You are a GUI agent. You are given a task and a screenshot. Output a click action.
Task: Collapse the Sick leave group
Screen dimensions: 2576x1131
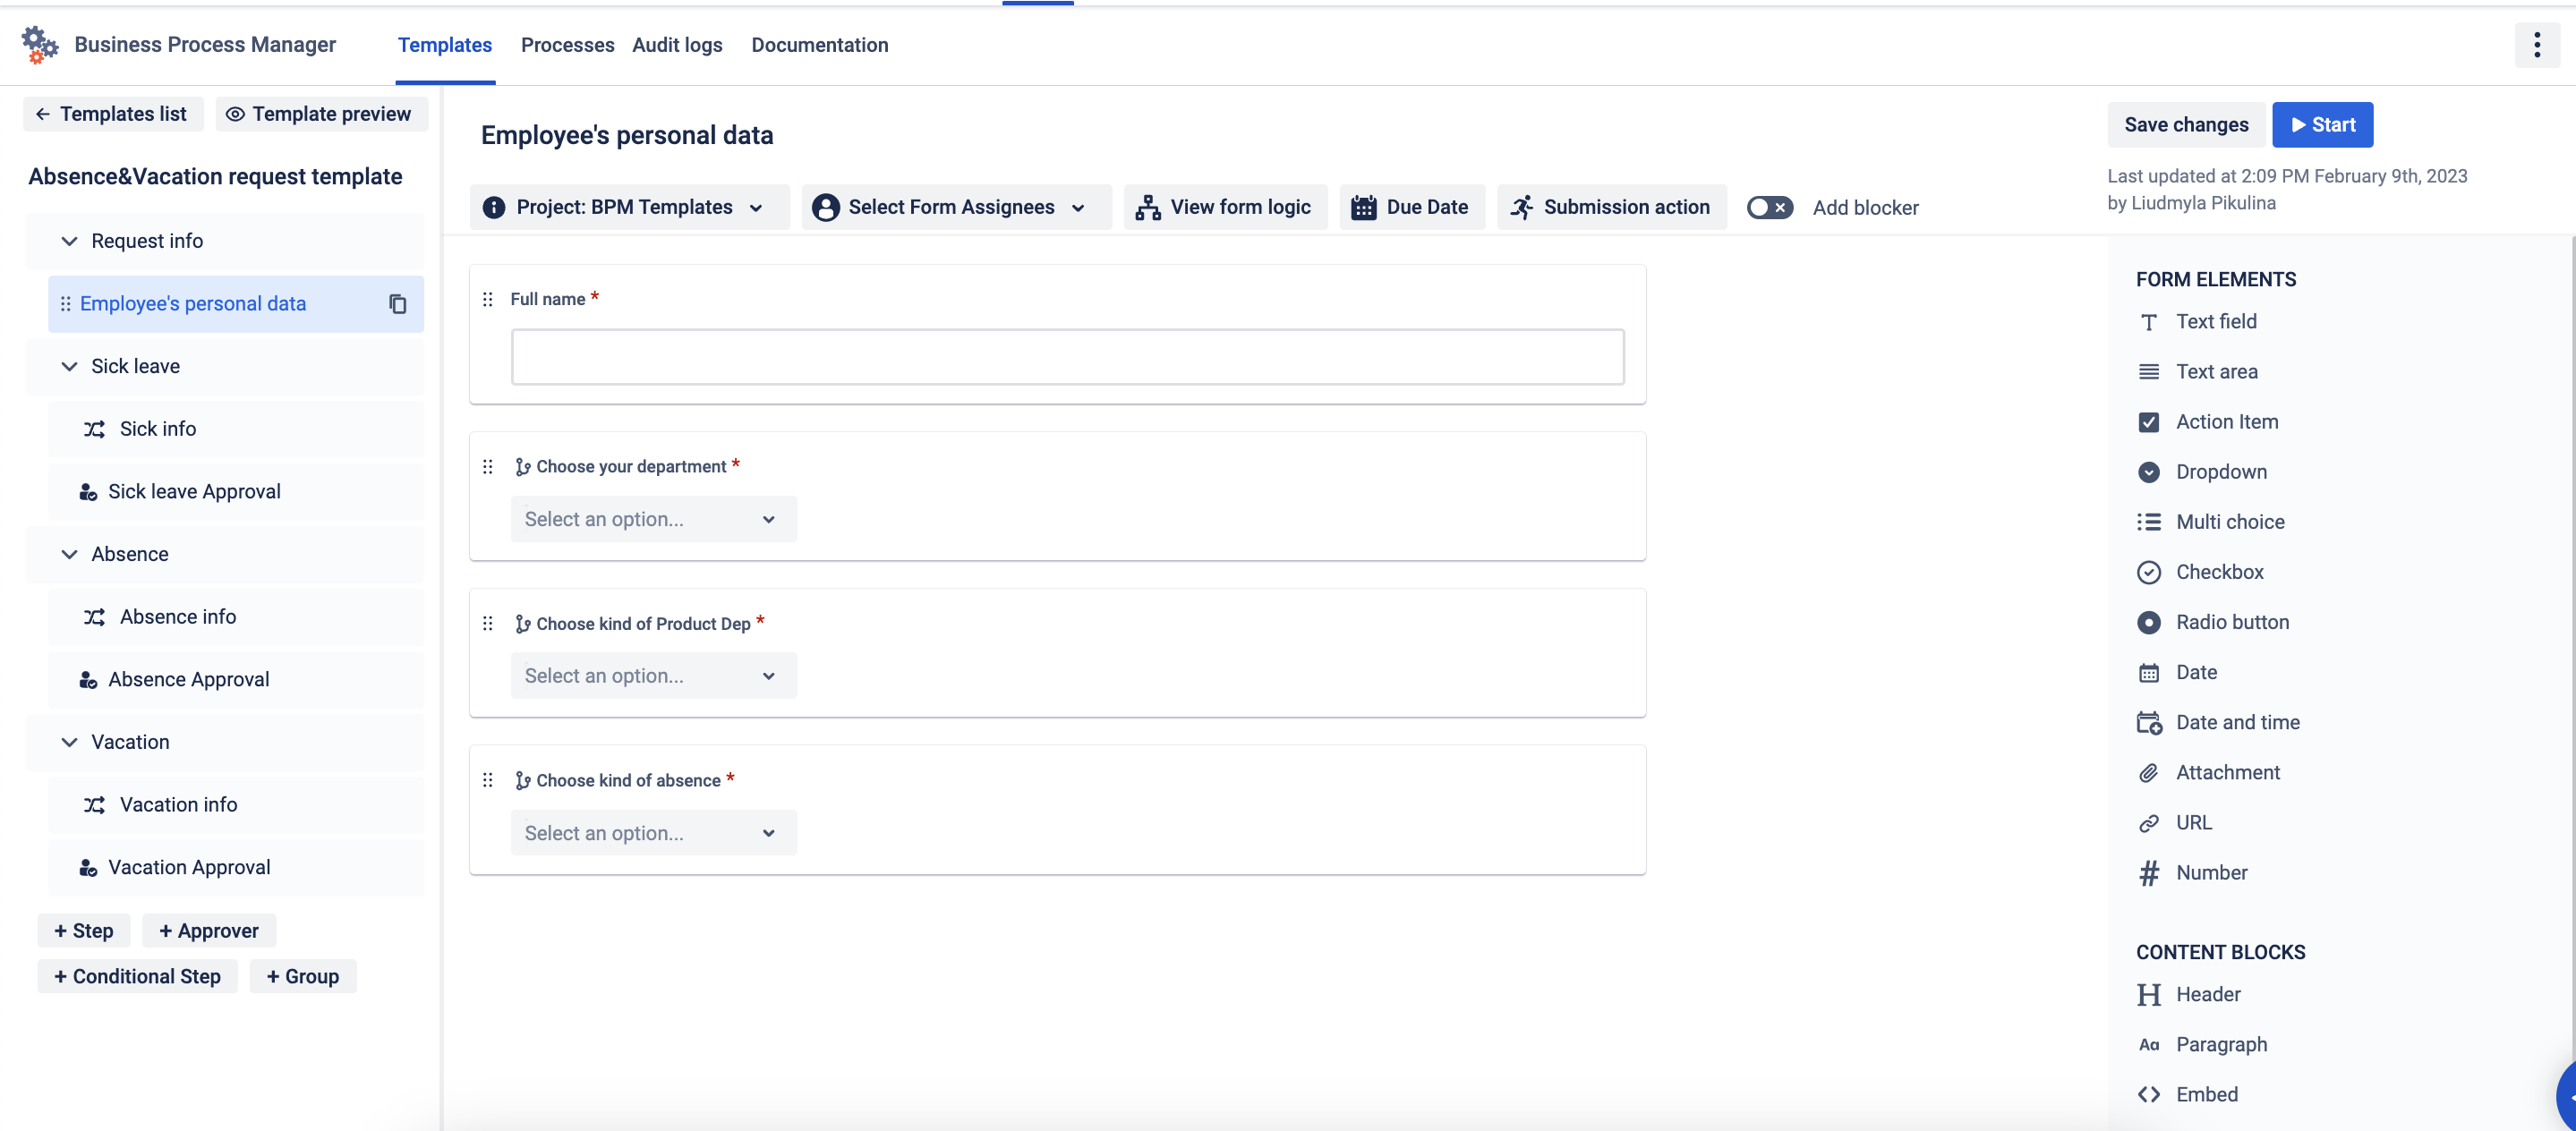click(x=69, y=366)
